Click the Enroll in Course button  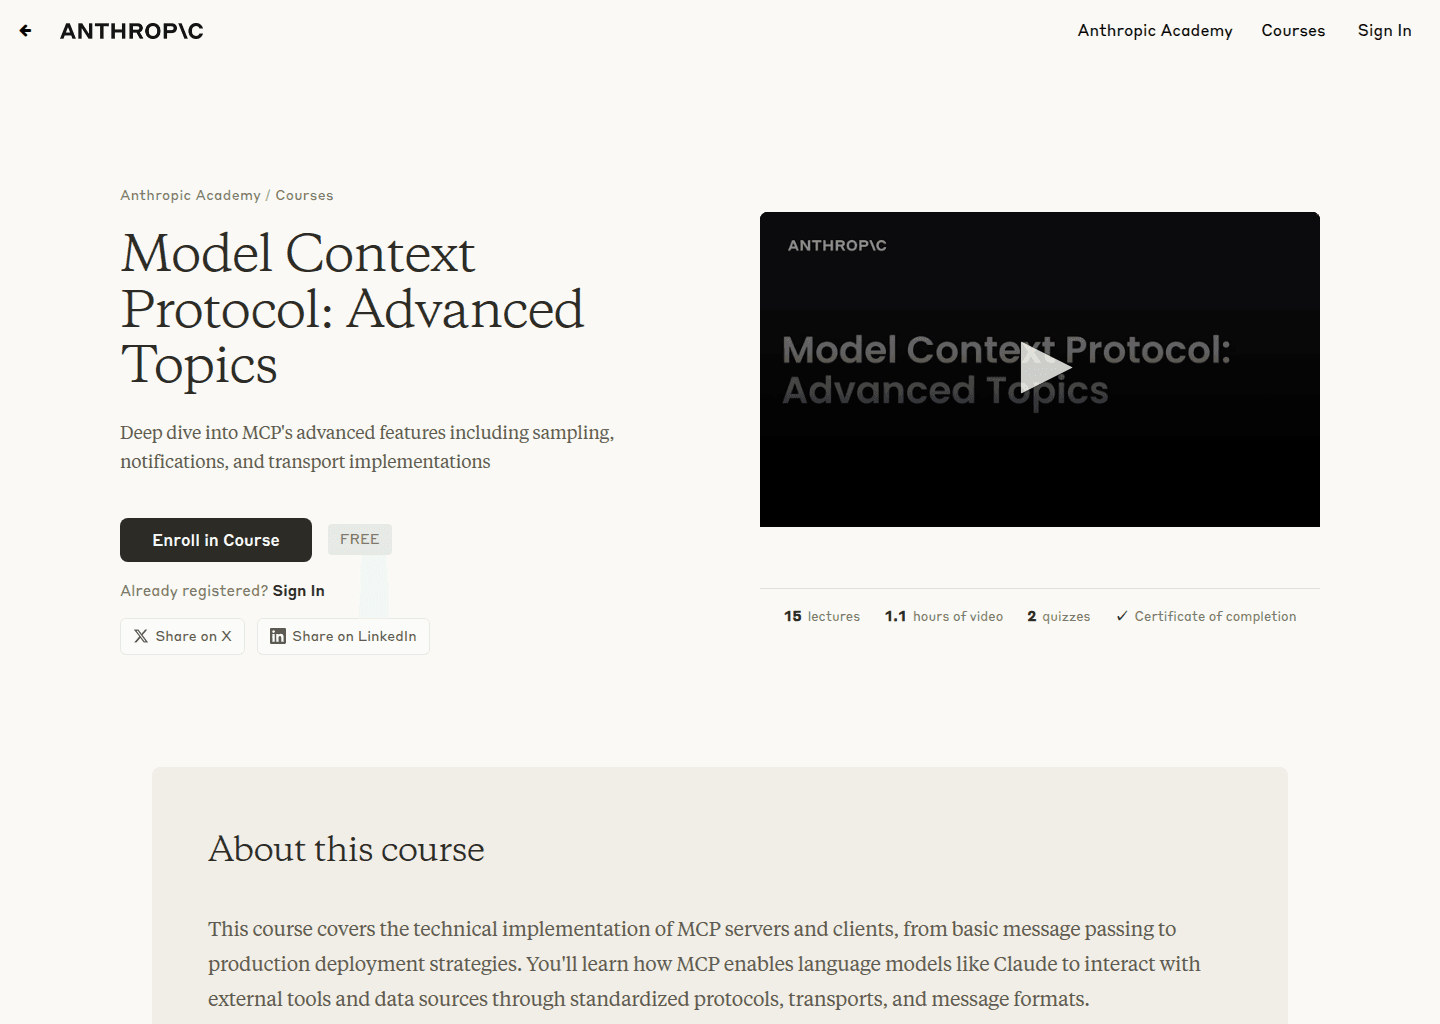216,540
